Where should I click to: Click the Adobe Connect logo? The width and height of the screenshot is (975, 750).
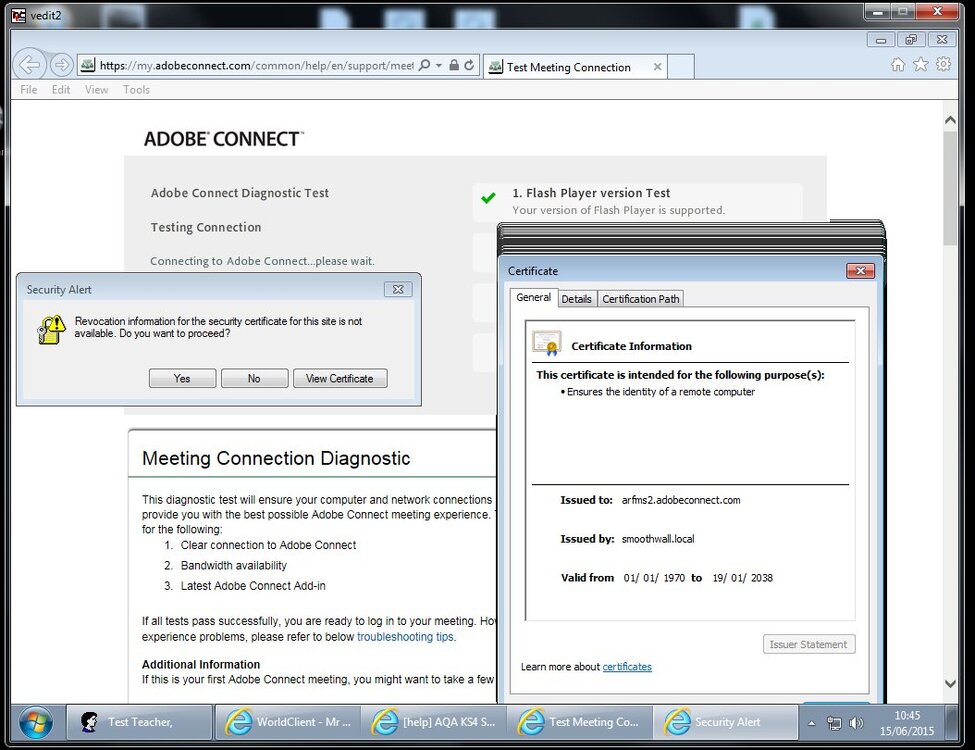[224, 139]
